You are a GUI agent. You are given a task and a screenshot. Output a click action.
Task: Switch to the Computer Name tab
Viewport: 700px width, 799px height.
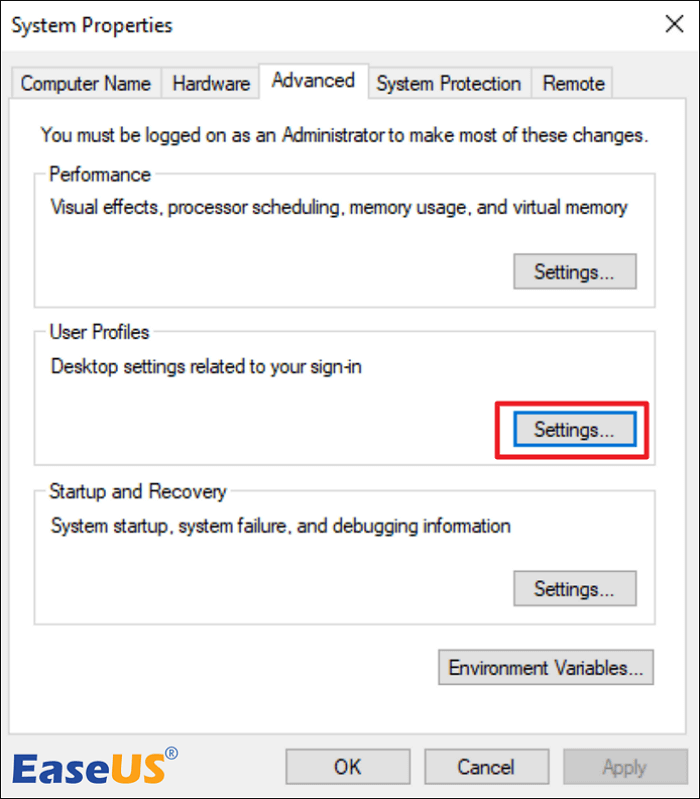(x=86, y=84)
